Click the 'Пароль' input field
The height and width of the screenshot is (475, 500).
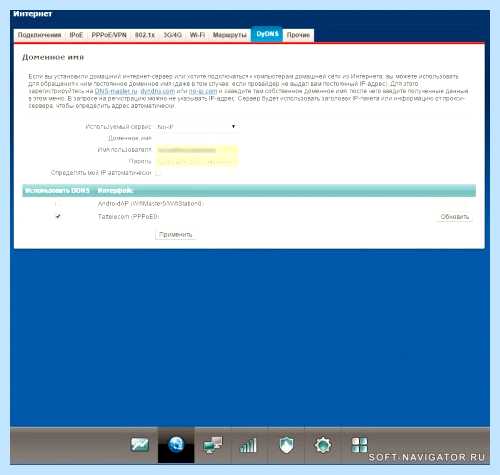pyautogui.click(x=197, y=162)
